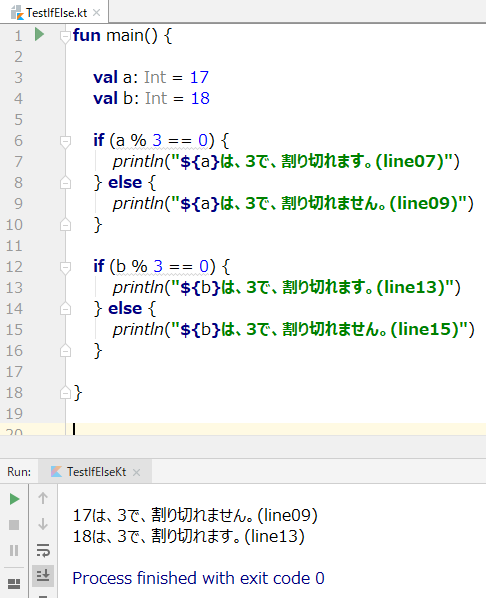Collapse the if (a % 3 == 0) block
Screen dimensions: 486x598
(x=65, y=141)
